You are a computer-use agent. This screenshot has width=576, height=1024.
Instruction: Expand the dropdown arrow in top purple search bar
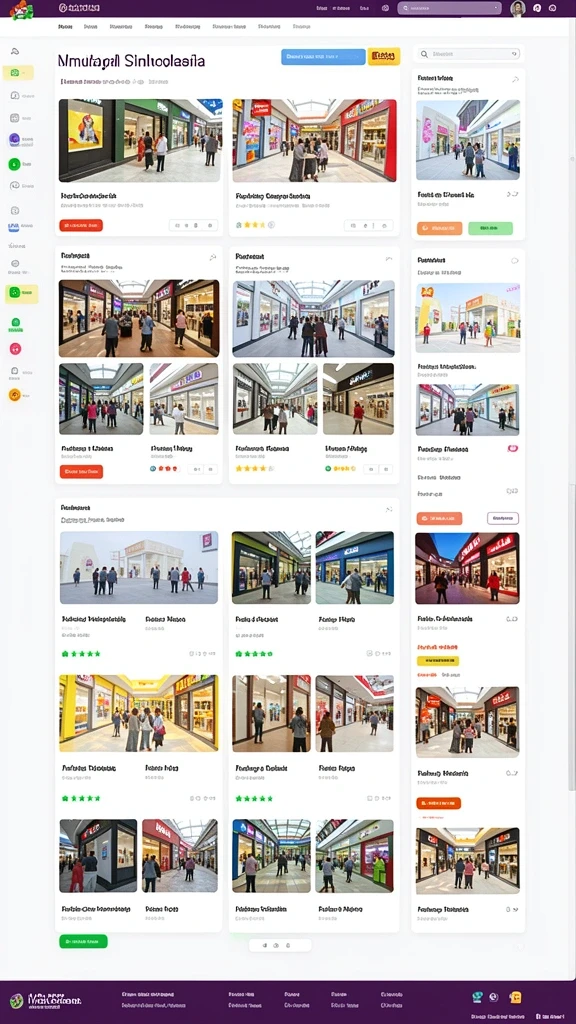pyautogui.click(x=496, y=8)
